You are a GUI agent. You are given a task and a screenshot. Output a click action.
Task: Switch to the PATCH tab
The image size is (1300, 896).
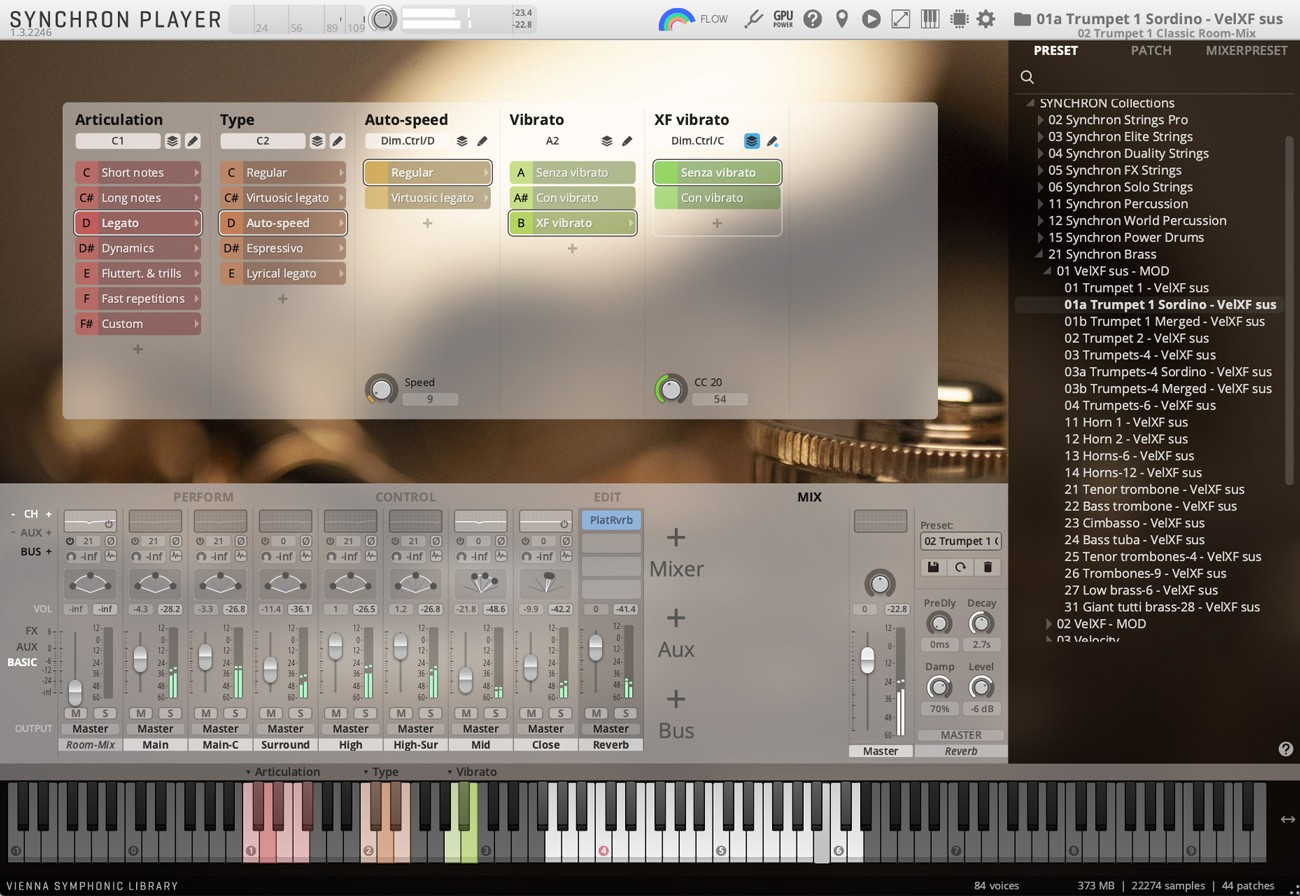pyautogui.click(x=1151, y=50)
